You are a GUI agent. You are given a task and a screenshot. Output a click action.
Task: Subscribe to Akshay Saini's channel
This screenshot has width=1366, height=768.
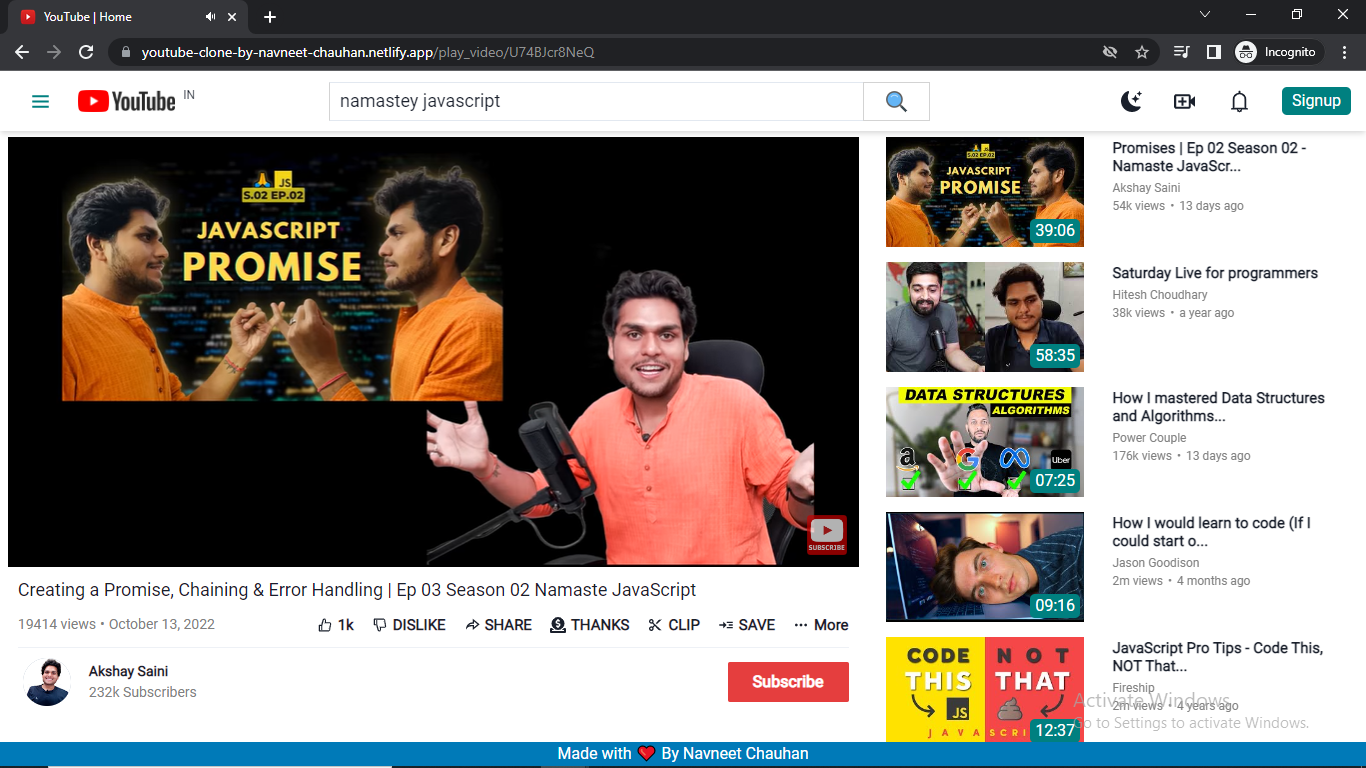point(788,681)
